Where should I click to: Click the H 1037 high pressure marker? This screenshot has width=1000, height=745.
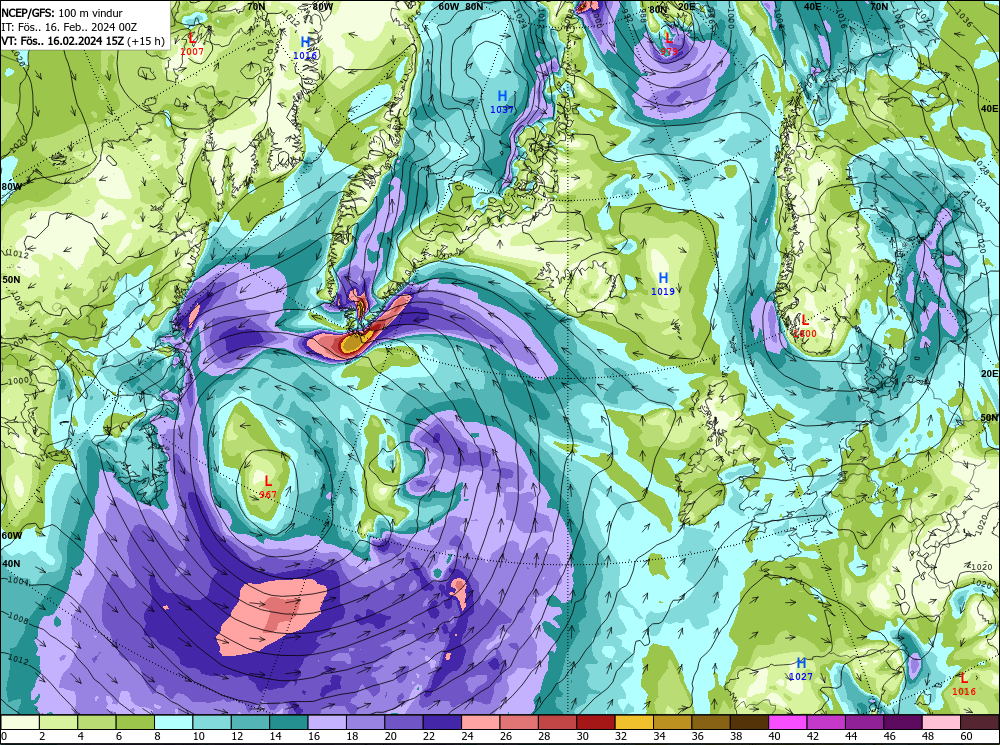click(x=502, y=102)
